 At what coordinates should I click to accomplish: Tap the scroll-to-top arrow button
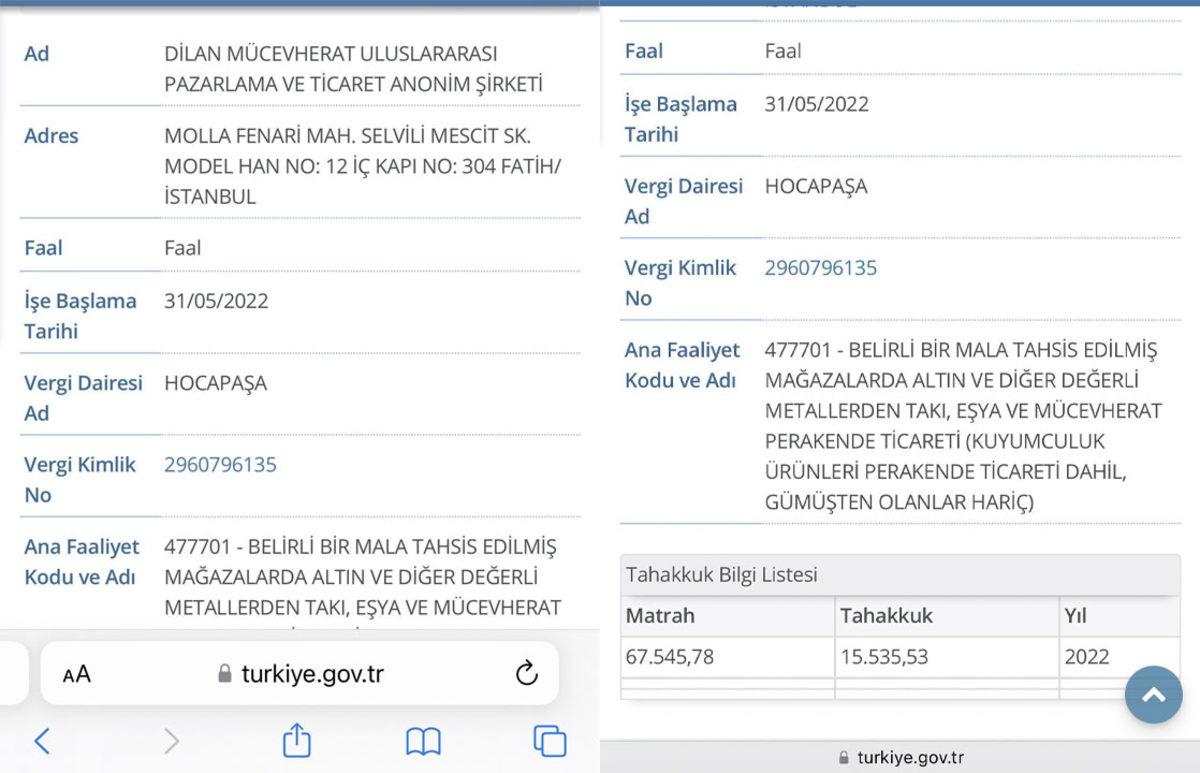coord(1153,694)
